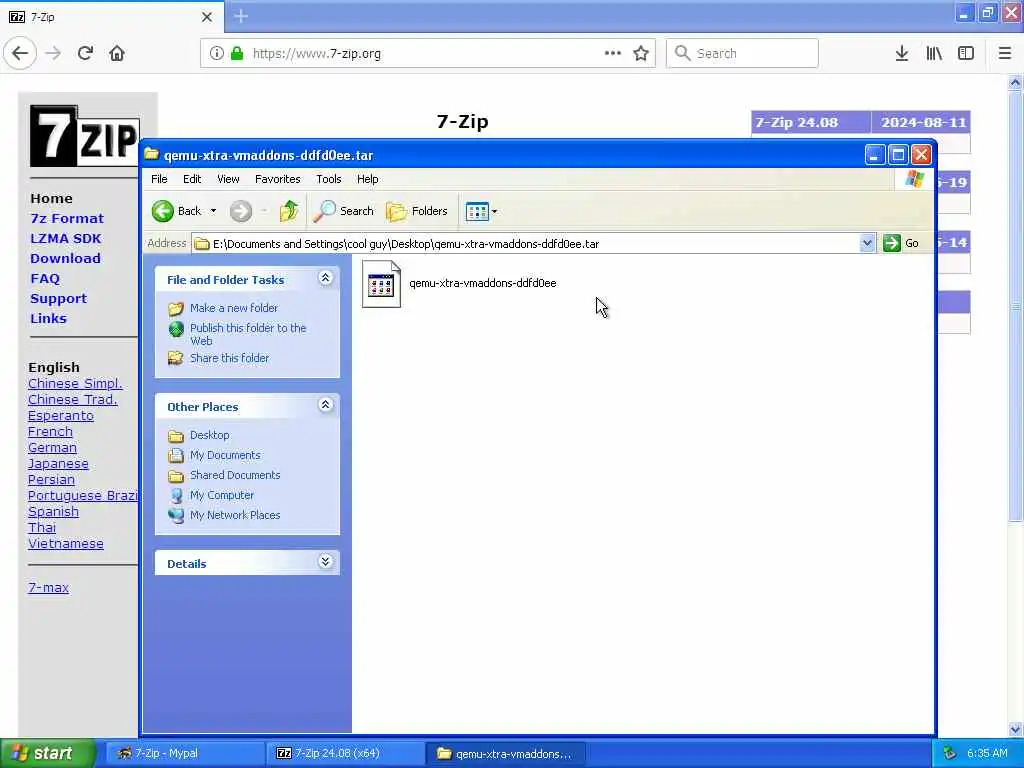Bookmark this page with the star icon
The height and width of the screenshot is (768, 1024).
(x=641, y=53)
